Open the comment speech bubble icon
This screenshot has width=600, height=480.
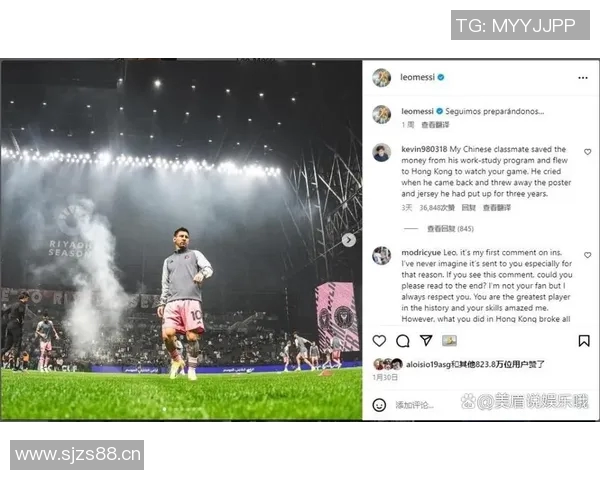[x=403, y=340]
